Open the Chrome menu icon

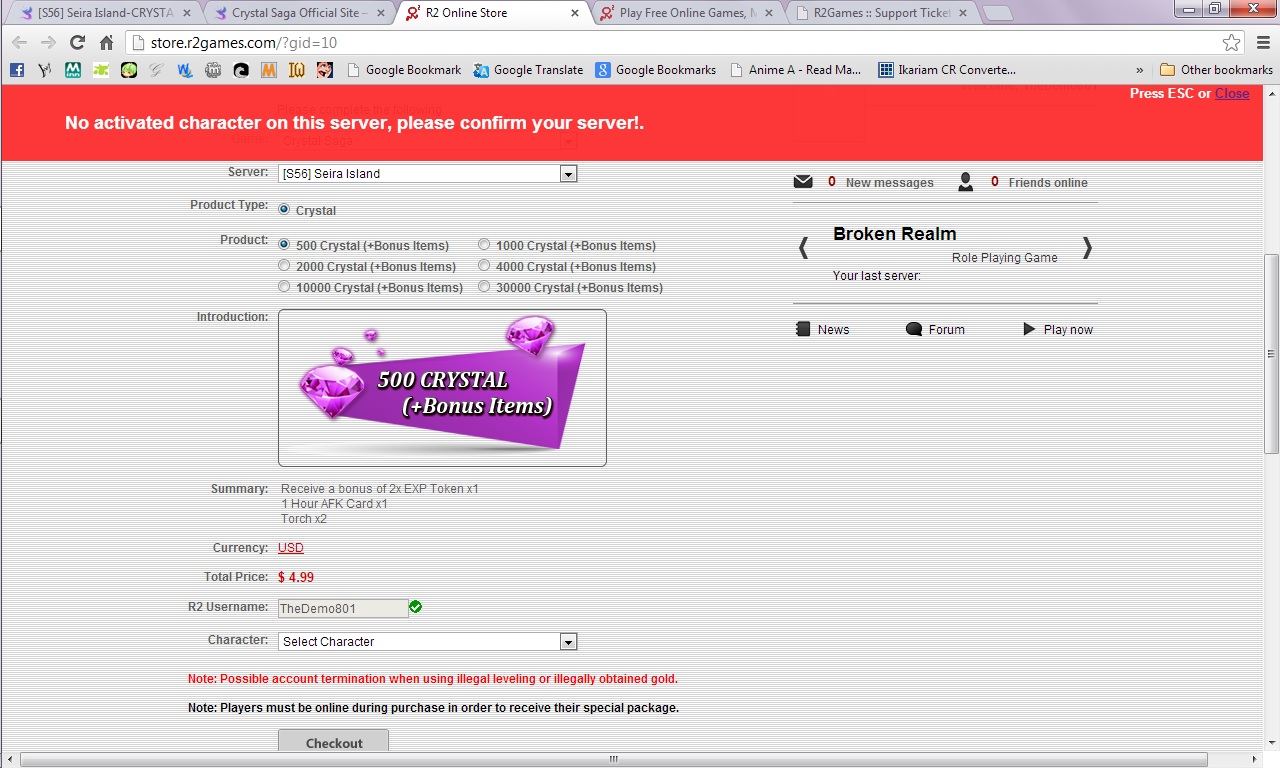click(x=1262, y=43)
